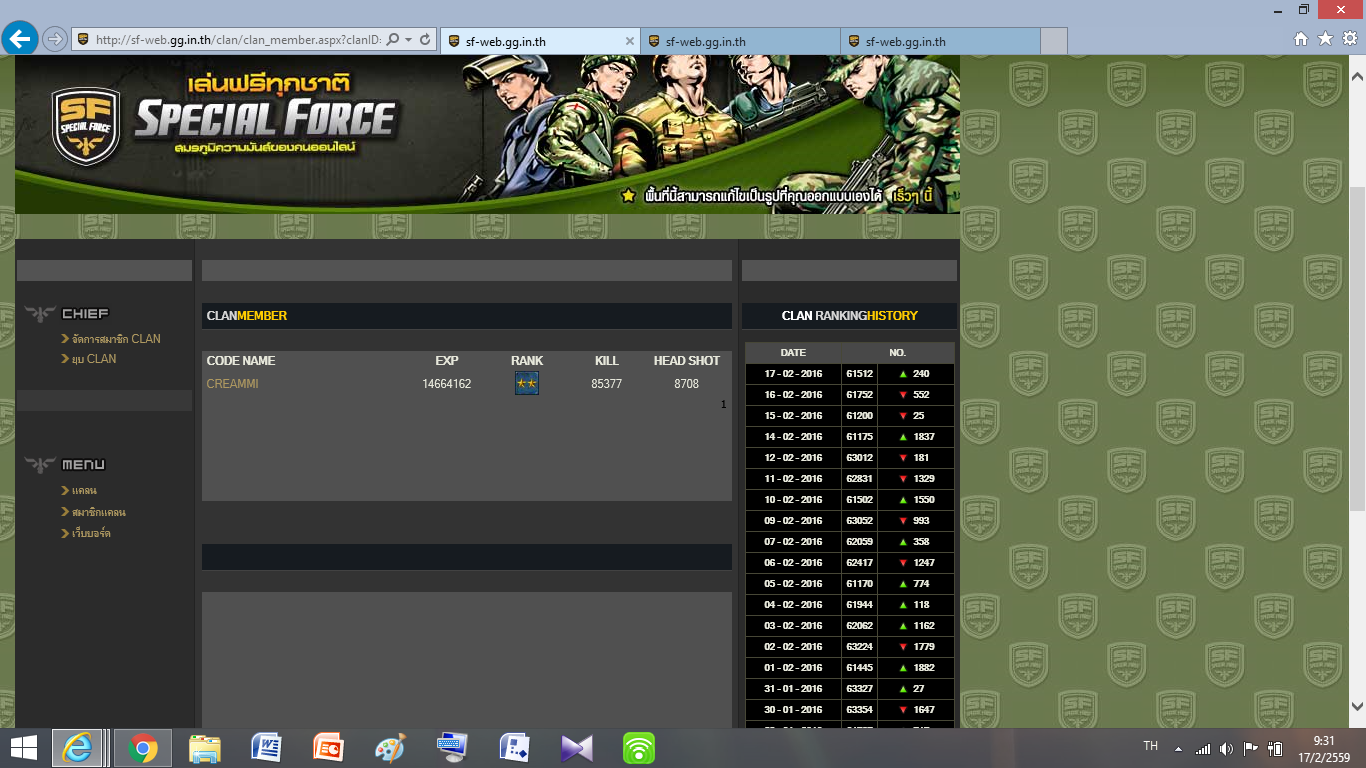
Task: Open PowerPoint from the taskbar
Action: (x=328, y=747)
